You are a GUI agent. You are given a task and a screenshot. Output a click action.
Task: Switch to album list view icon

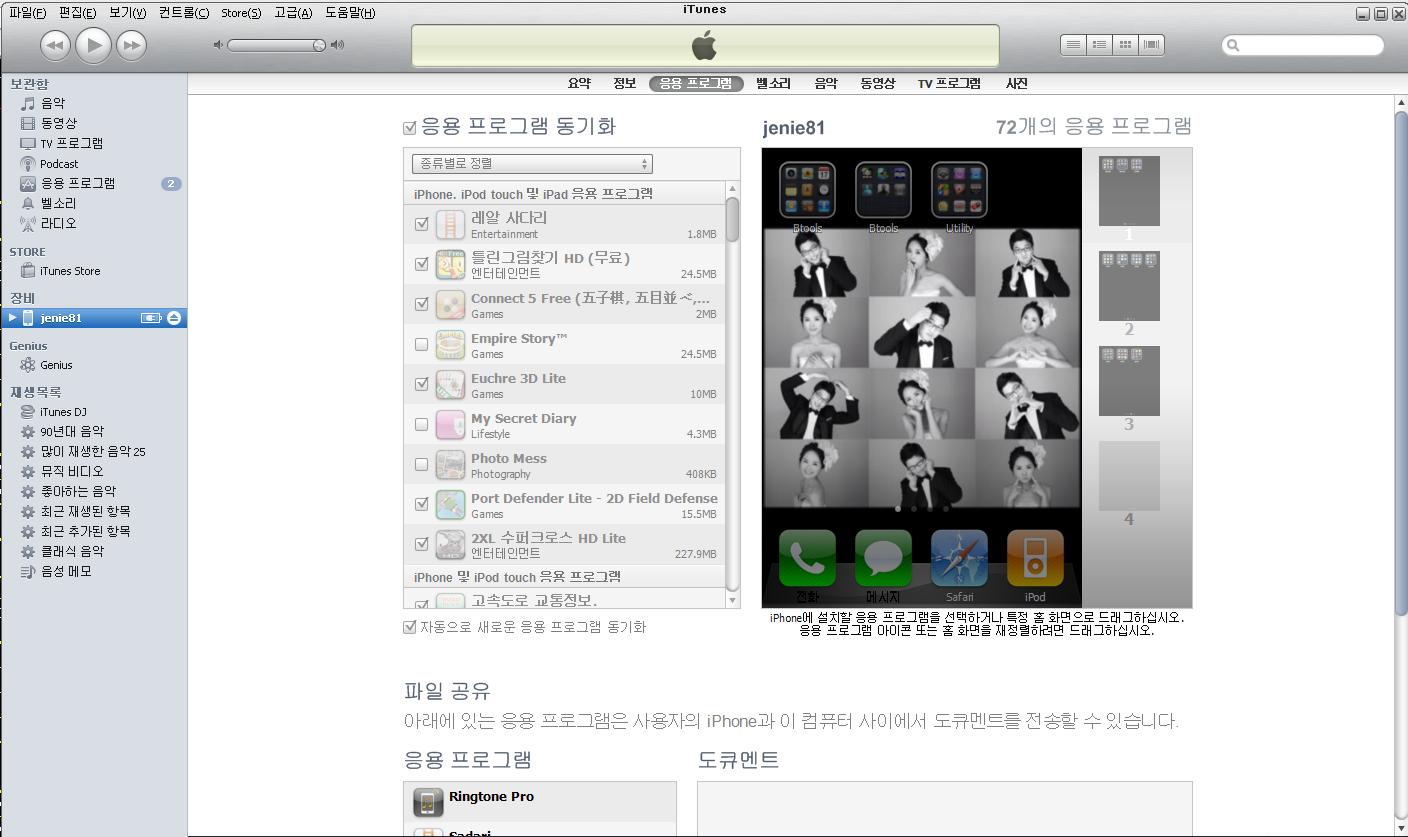point(1099,45)
